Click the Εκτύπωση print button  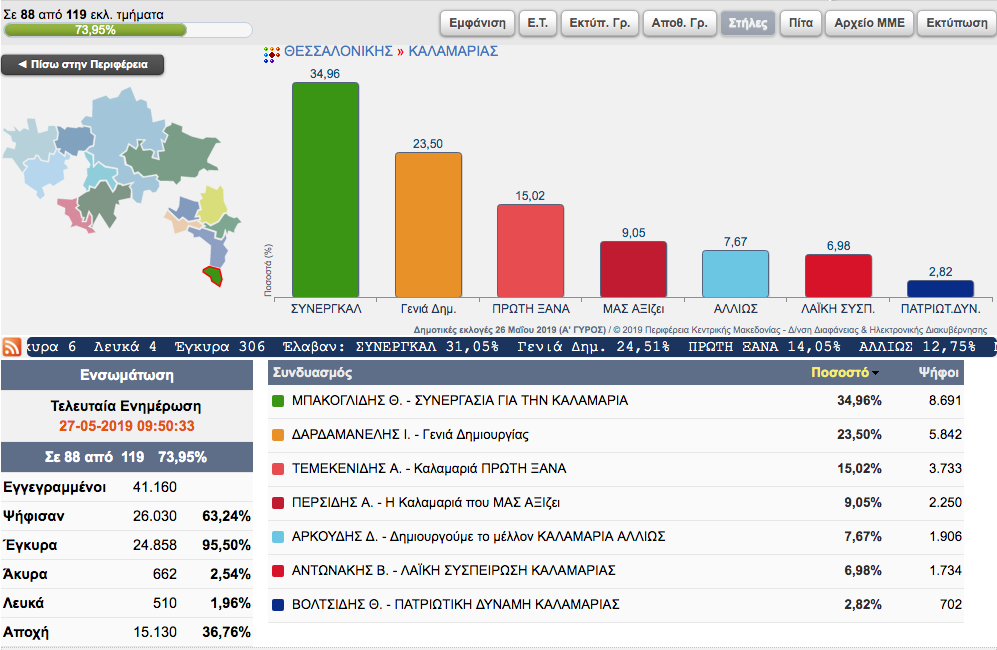pyautogui.click(x=954, y=22)
